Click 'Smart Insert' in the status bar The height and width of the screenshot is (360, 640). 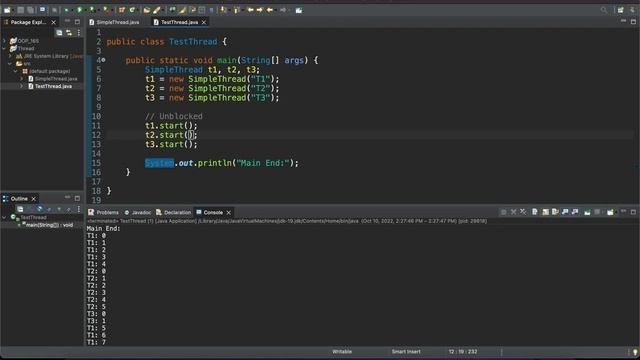click(x=406, y=351)
